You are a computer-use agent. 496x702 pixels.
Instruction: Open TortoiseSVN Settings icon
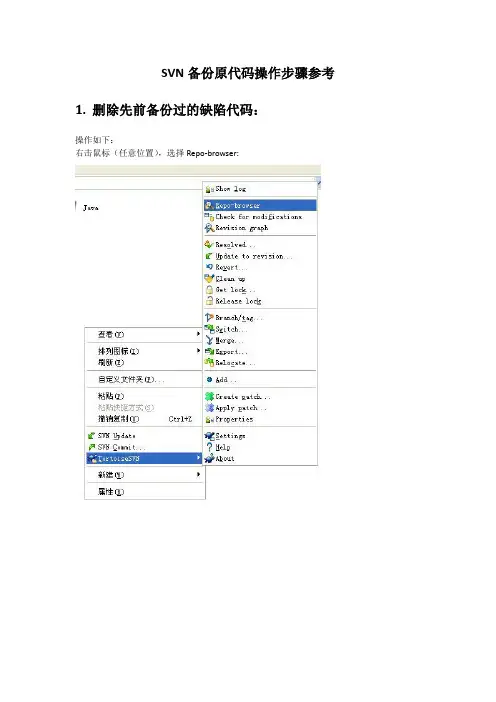[209, 436]
